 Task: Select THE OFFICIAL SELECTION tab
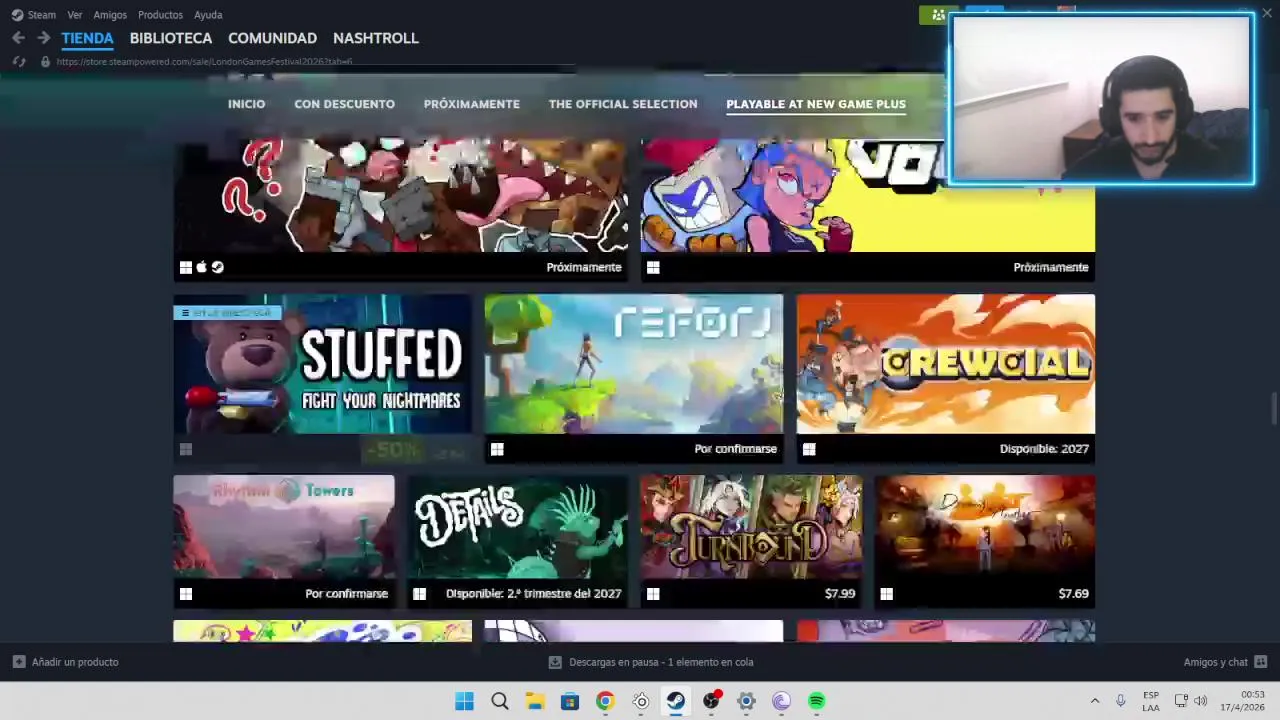point(623,104)
